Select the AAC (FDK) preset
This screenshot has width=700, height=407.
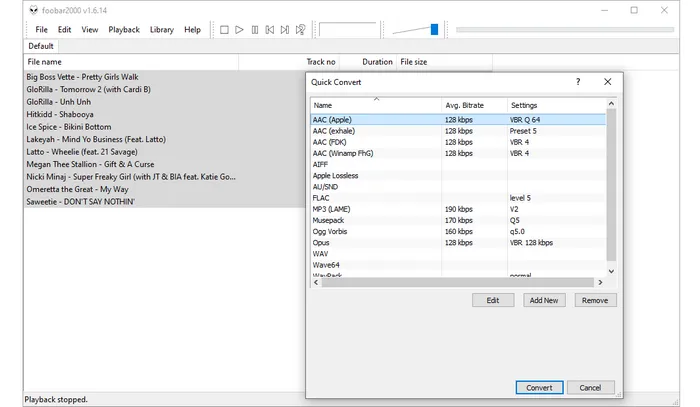point(458,142)
